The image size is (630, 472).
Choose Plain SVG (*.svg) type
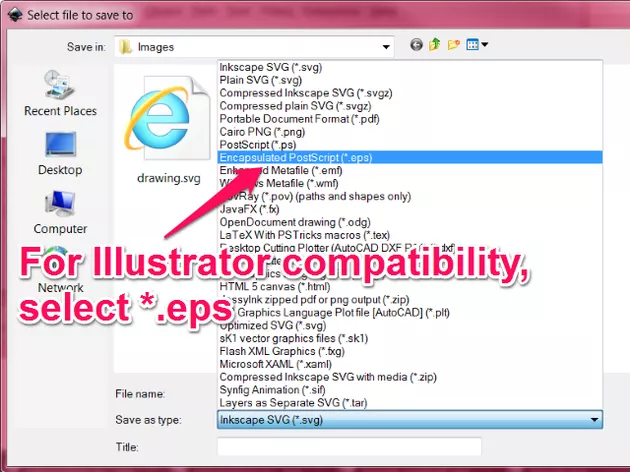(x=260, y=79)
